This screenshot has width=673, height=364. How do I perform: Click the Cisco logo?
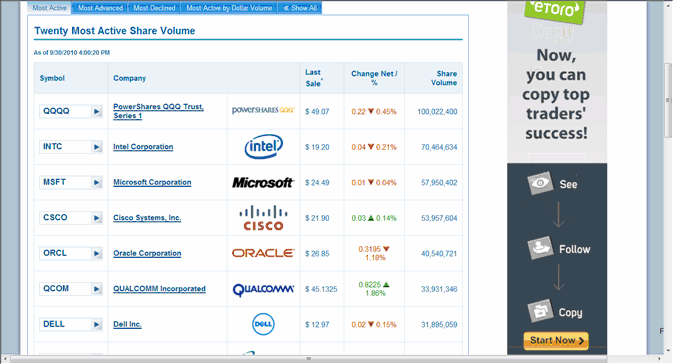tap(263, 218)
